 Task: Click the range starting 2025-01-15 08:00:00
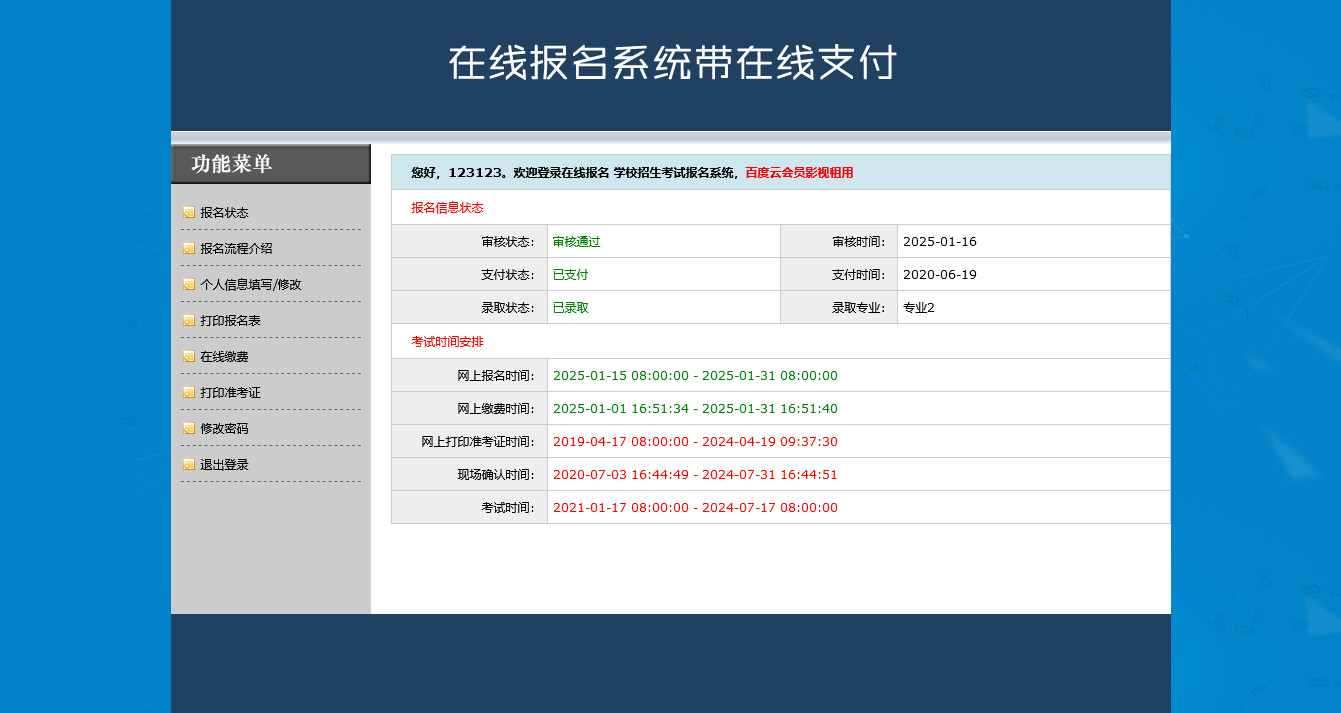pyautogui.click(x=695, y=376)
